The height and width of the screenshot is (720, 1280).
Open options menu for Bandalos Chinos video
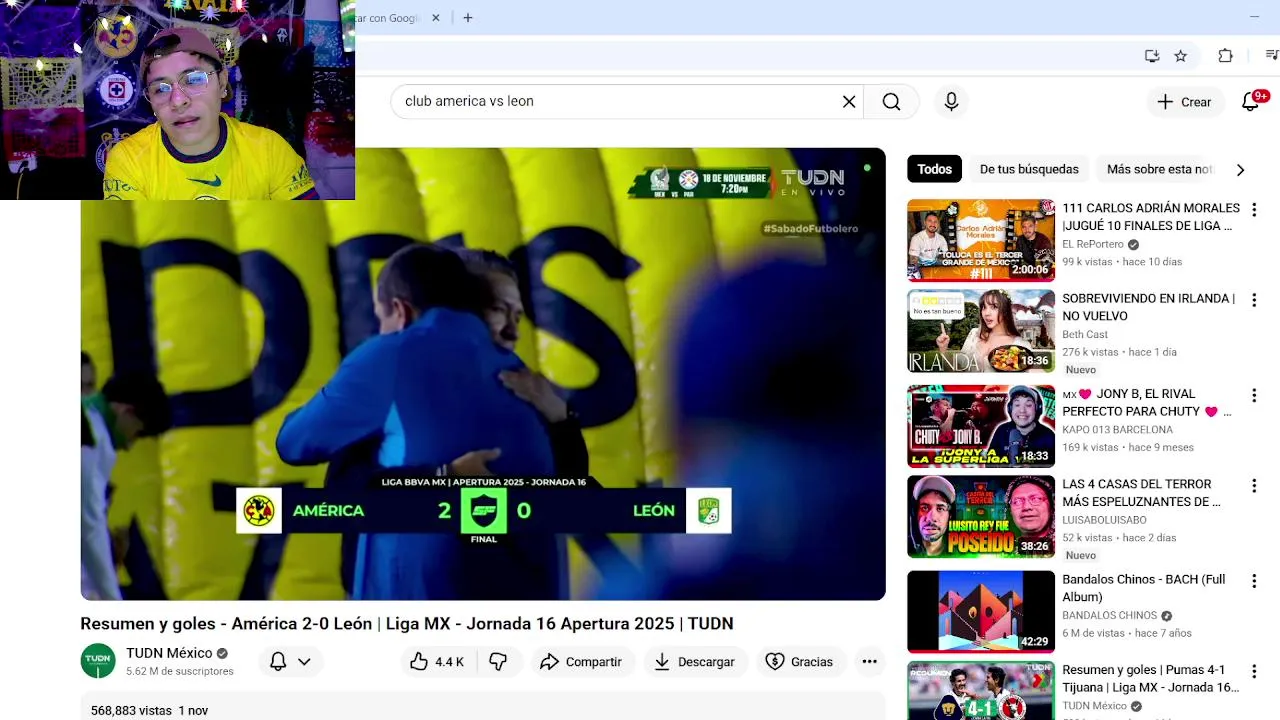tap(1254, 581)
